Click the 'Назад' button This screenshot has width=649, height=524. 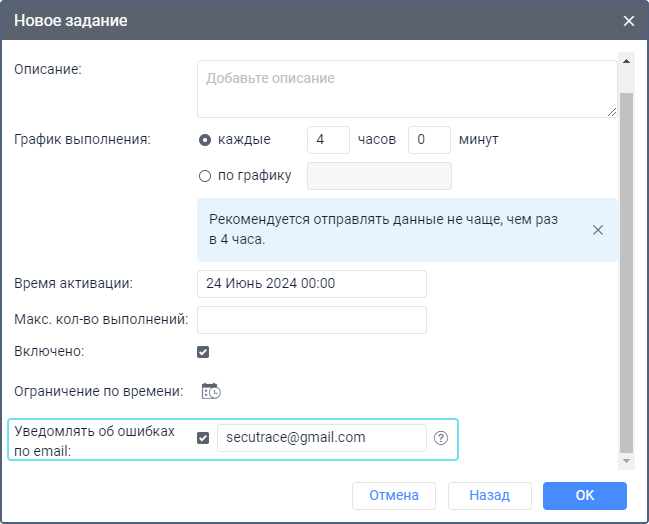[489, 495]
